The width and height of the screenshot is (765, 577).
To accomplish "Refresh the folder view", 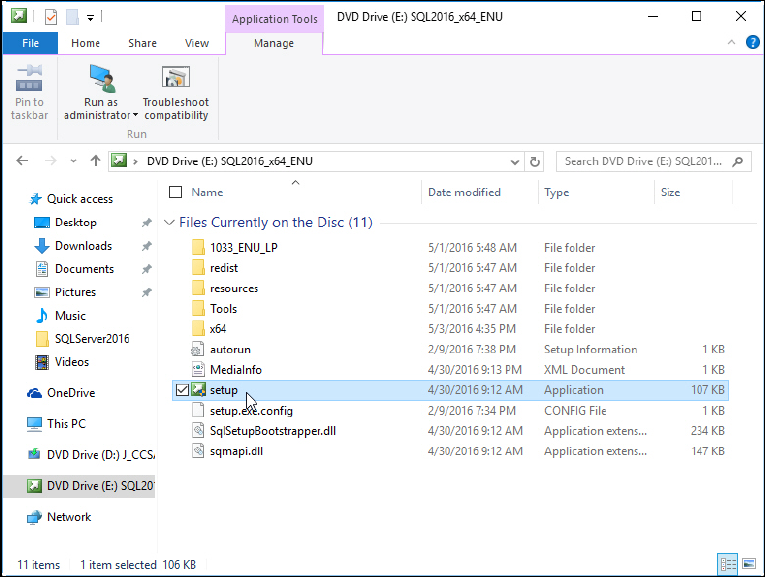I will point(535,161).
